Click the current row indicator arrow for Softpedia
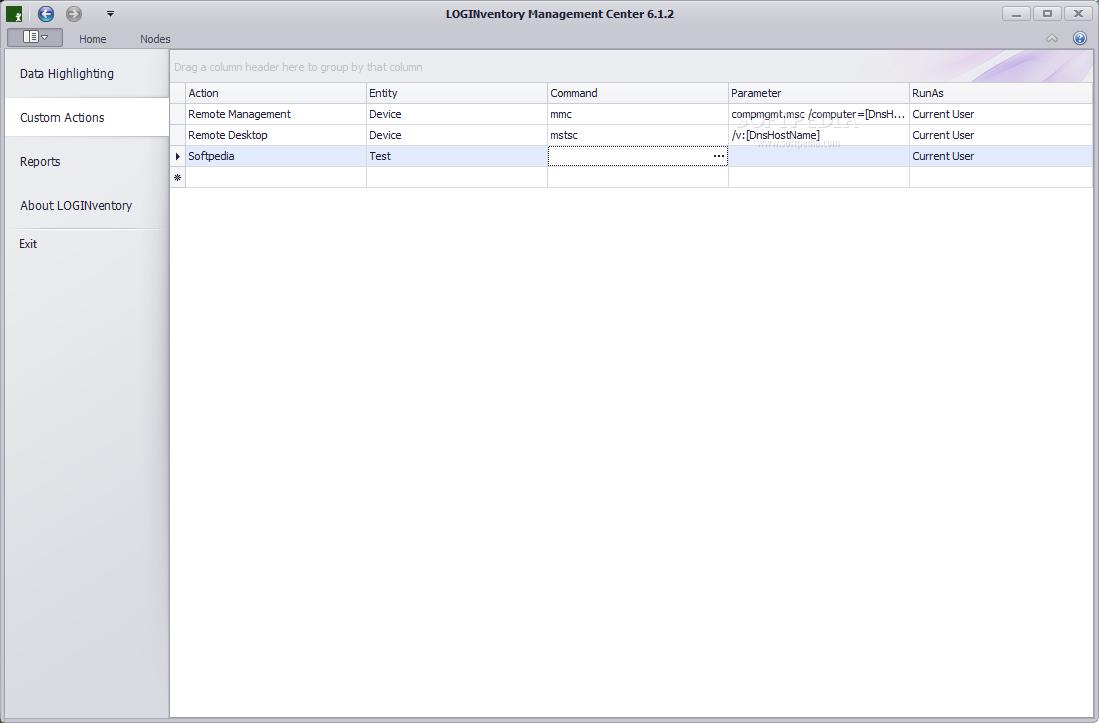 (x=177, y=156)
